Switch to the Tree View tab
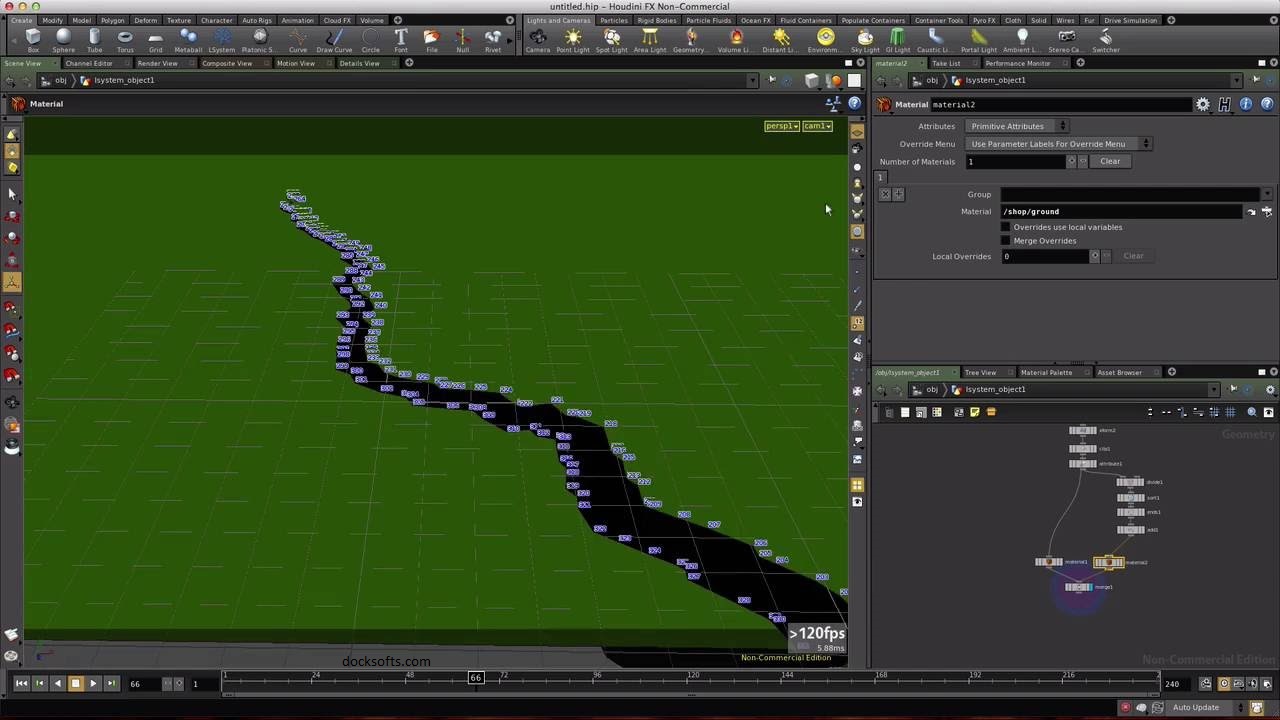Viewport: 1280px width, 720px height. [980, 372]
